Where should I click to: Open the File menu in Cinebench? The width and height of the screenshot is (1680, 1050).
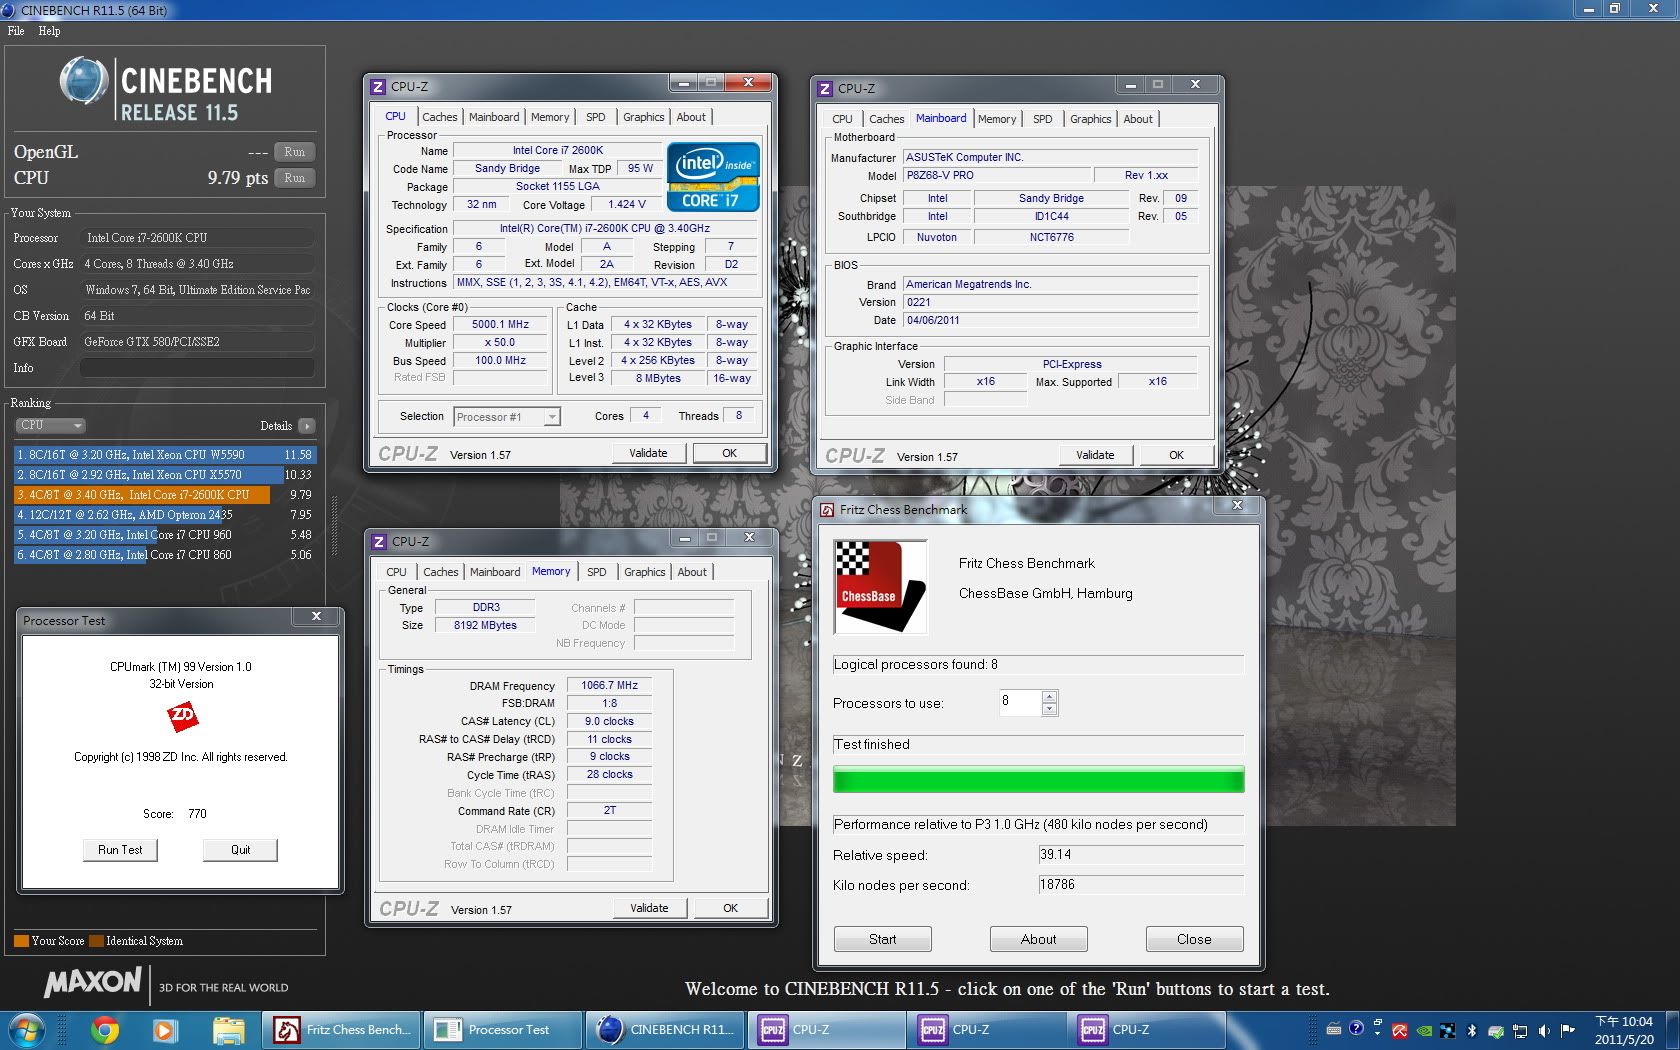pos(16,31)
